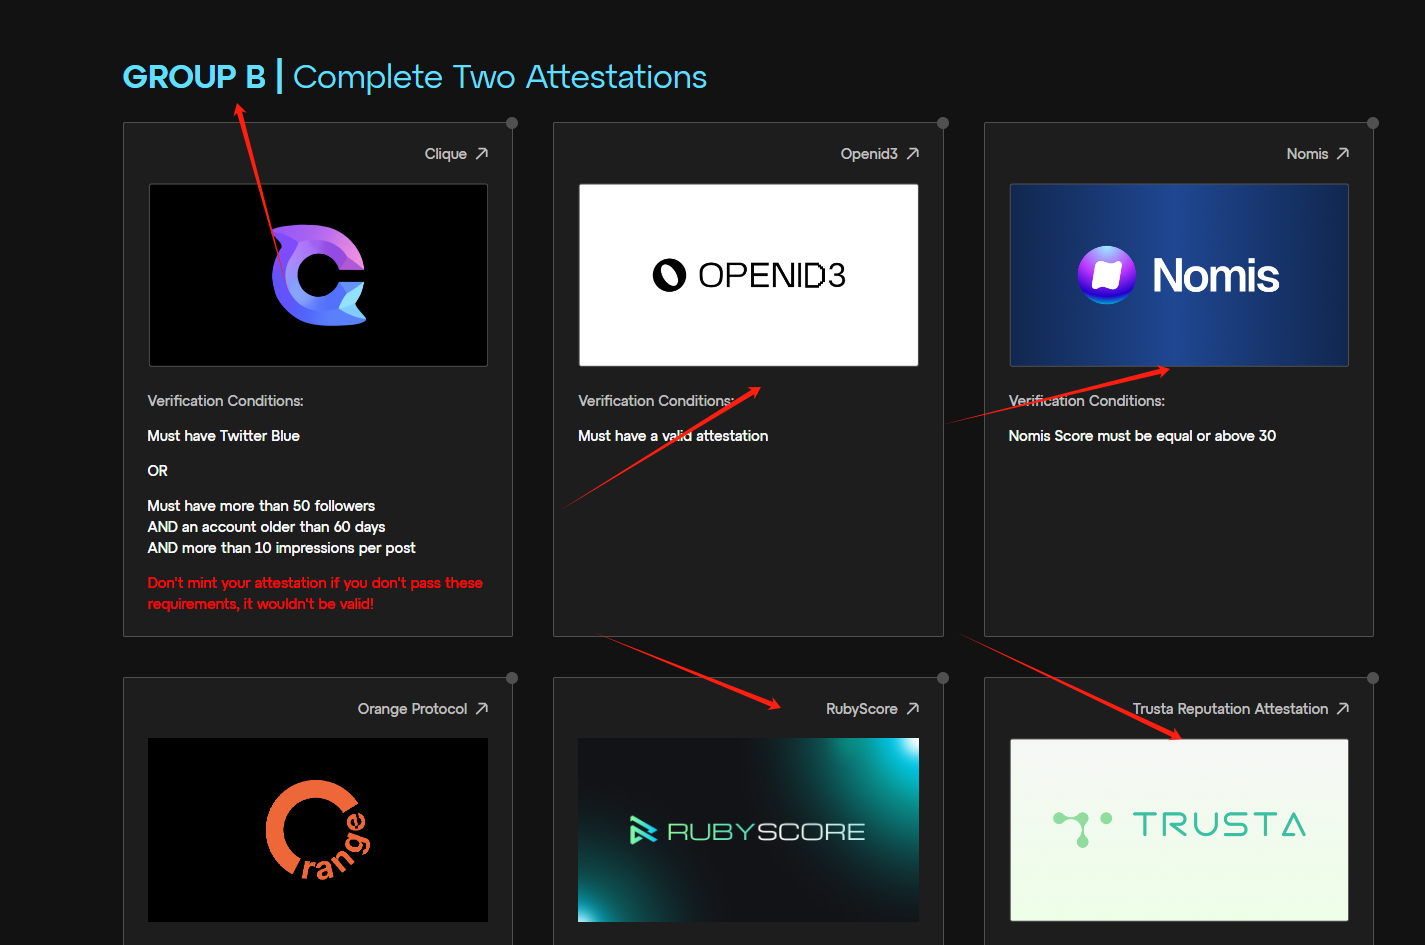
Task: Open the Openid3 text link
Action: pos(869,154)
